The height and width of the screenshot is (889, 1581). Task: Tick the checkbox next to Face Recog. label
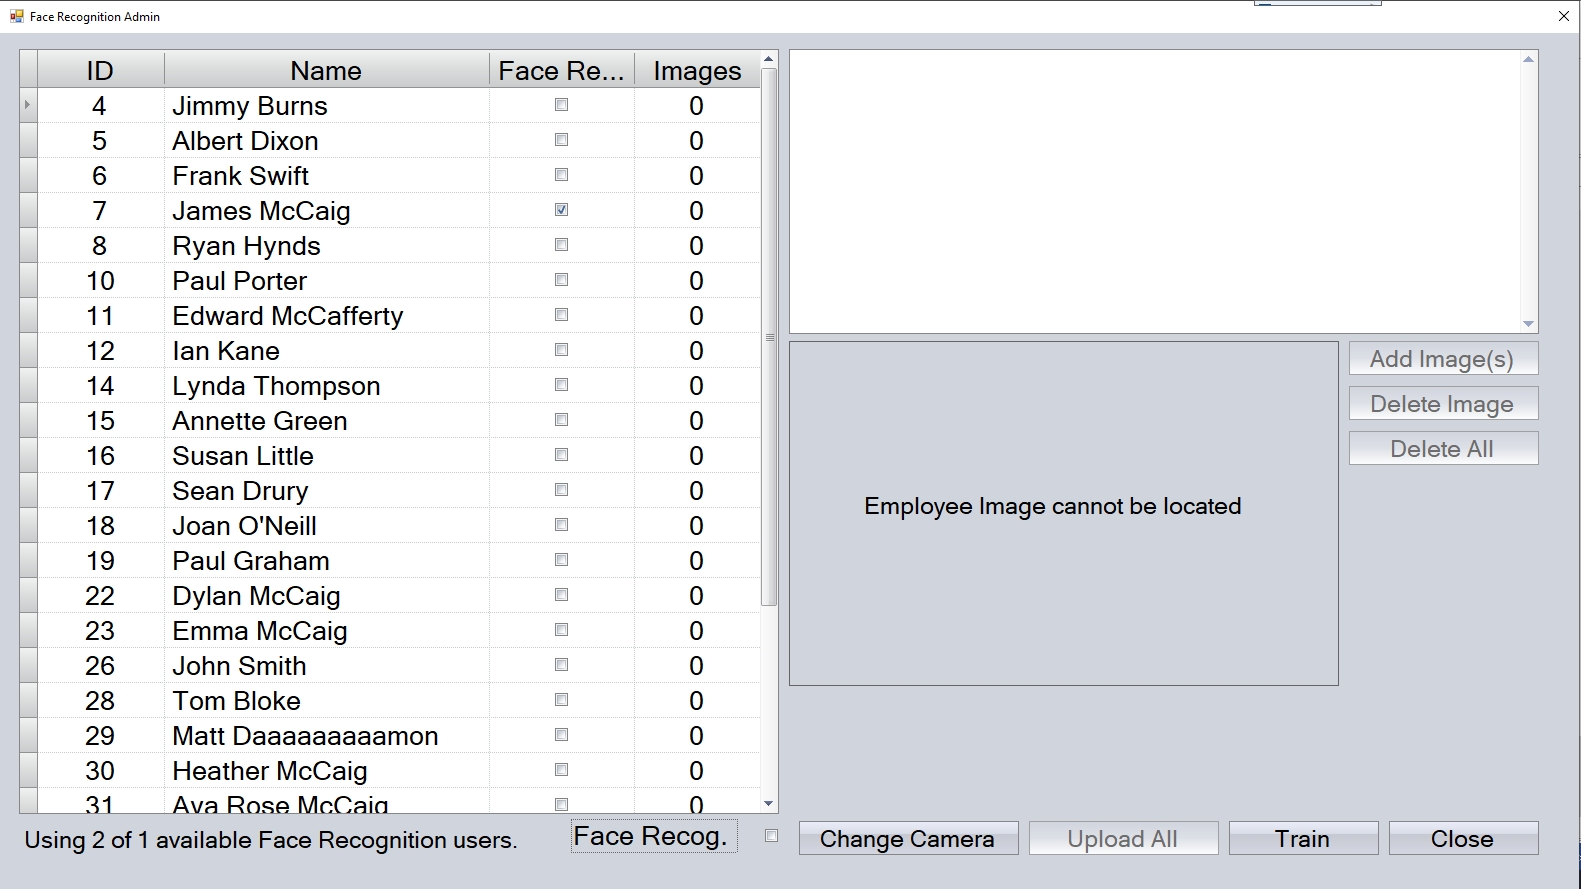(771, 836)
